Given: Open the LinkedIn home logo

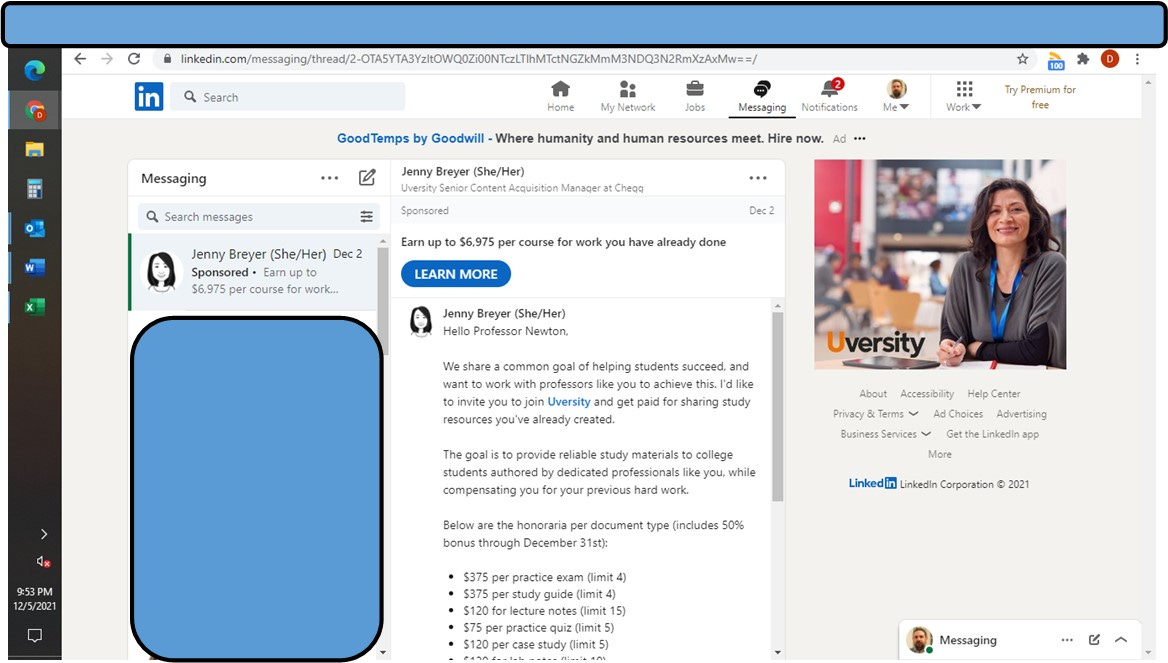Looking at the screenshot, I should tap(149, 97).
